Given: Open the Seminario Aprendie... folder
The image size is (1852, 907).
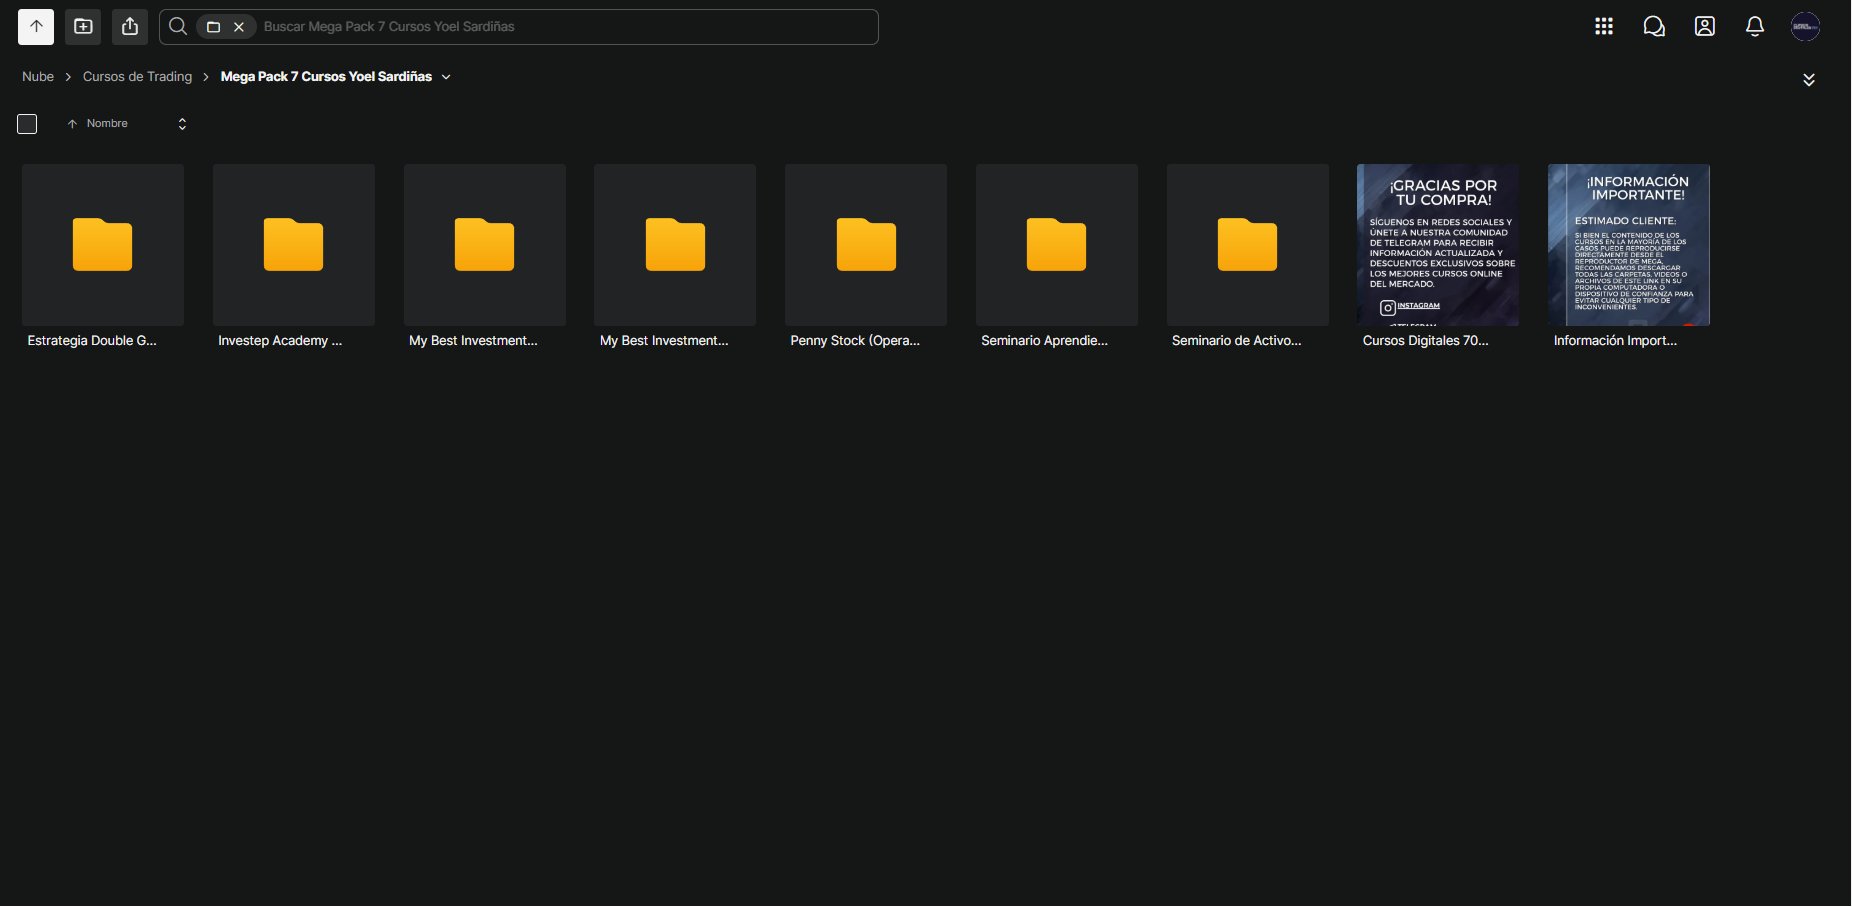Looking at the screenshot, I should (1057, 245).
